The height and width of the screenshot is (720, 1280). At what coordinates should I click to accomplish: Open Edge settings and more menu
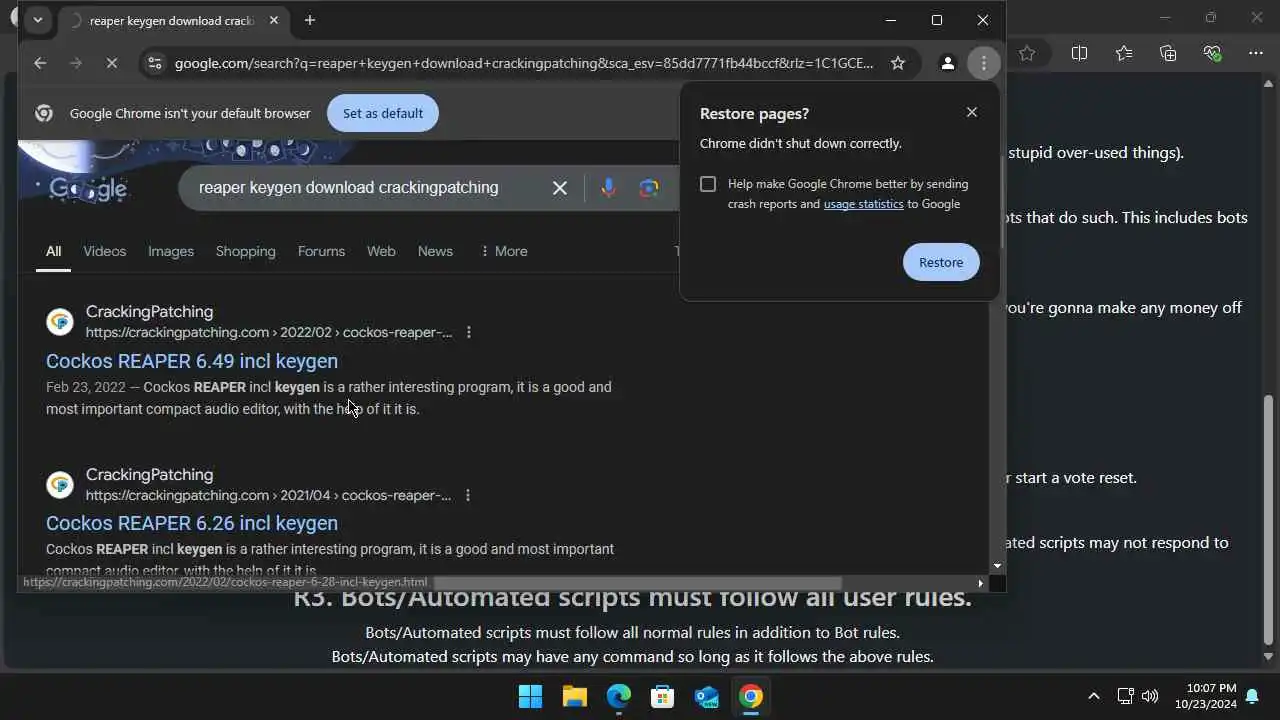[x=1256, y=54]
